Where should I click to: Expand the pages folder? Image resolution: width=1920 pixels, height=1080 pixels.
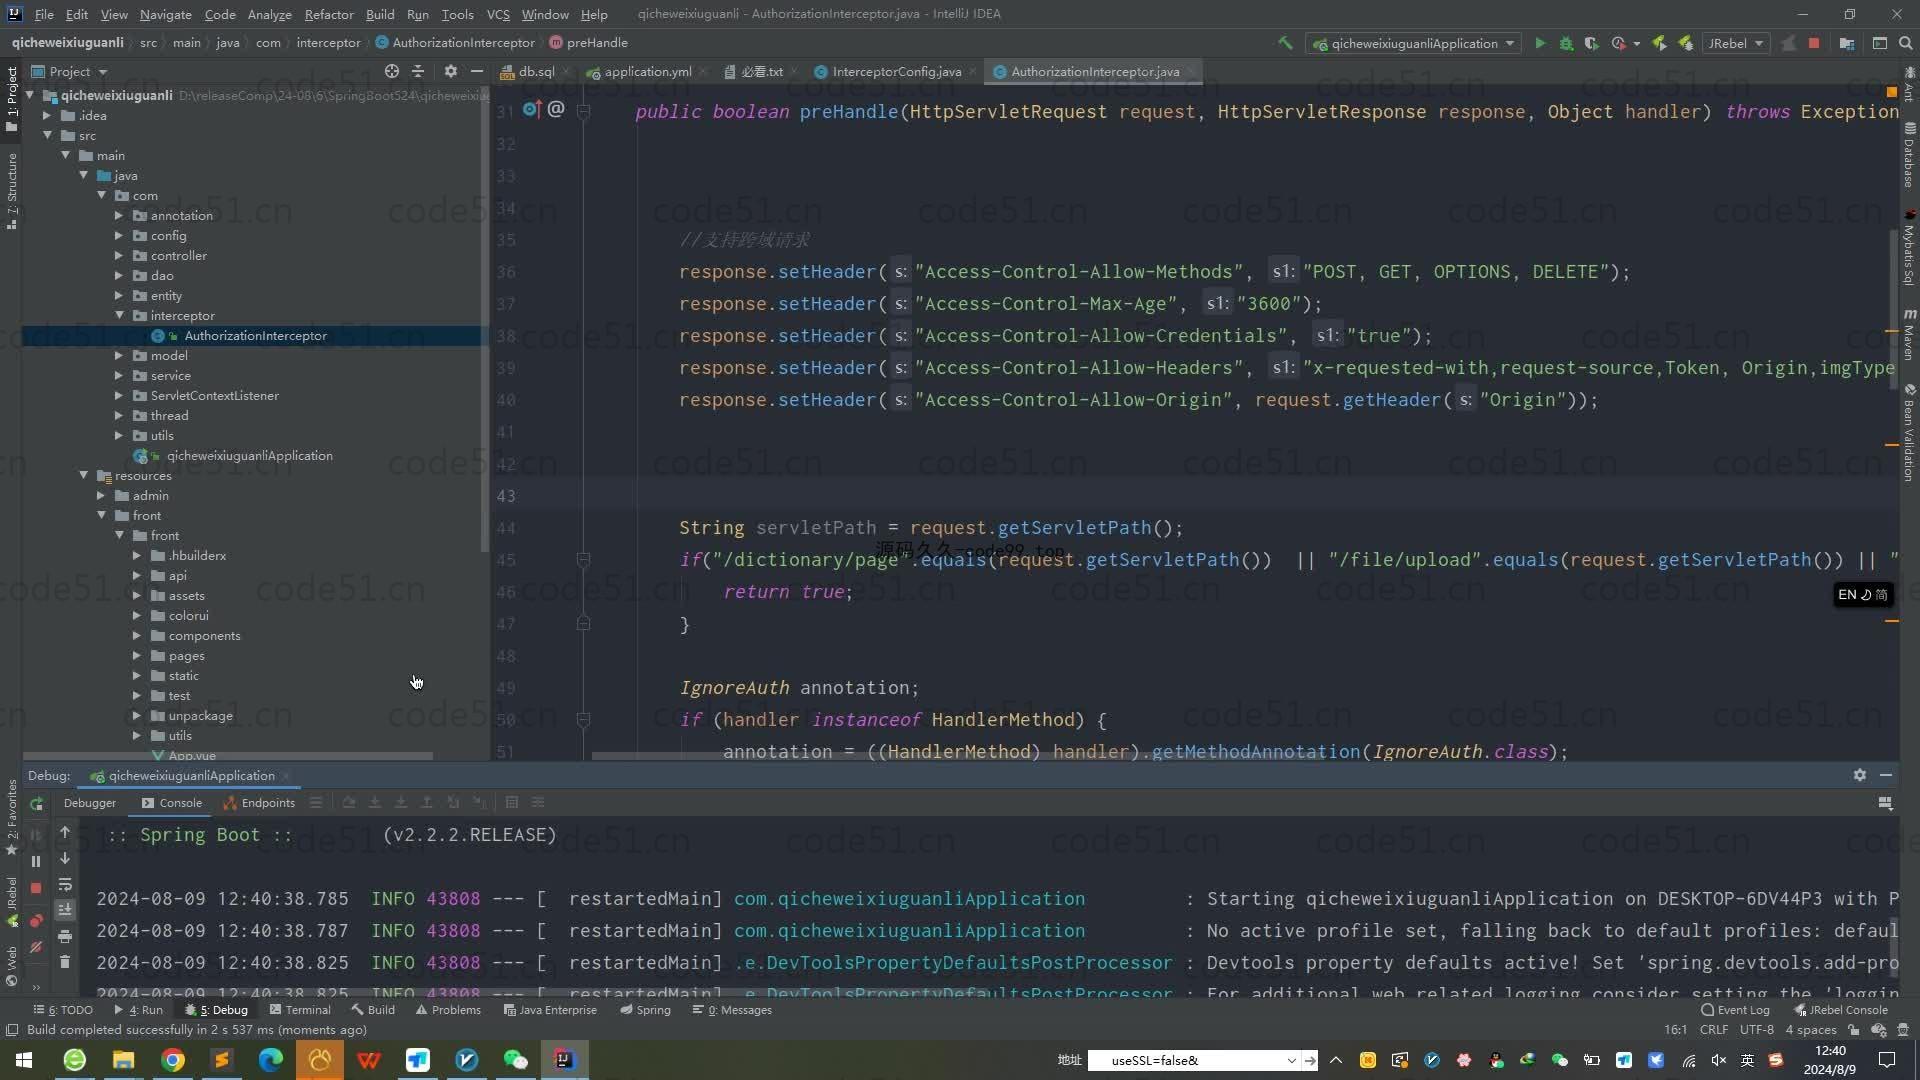click(137, 656)
